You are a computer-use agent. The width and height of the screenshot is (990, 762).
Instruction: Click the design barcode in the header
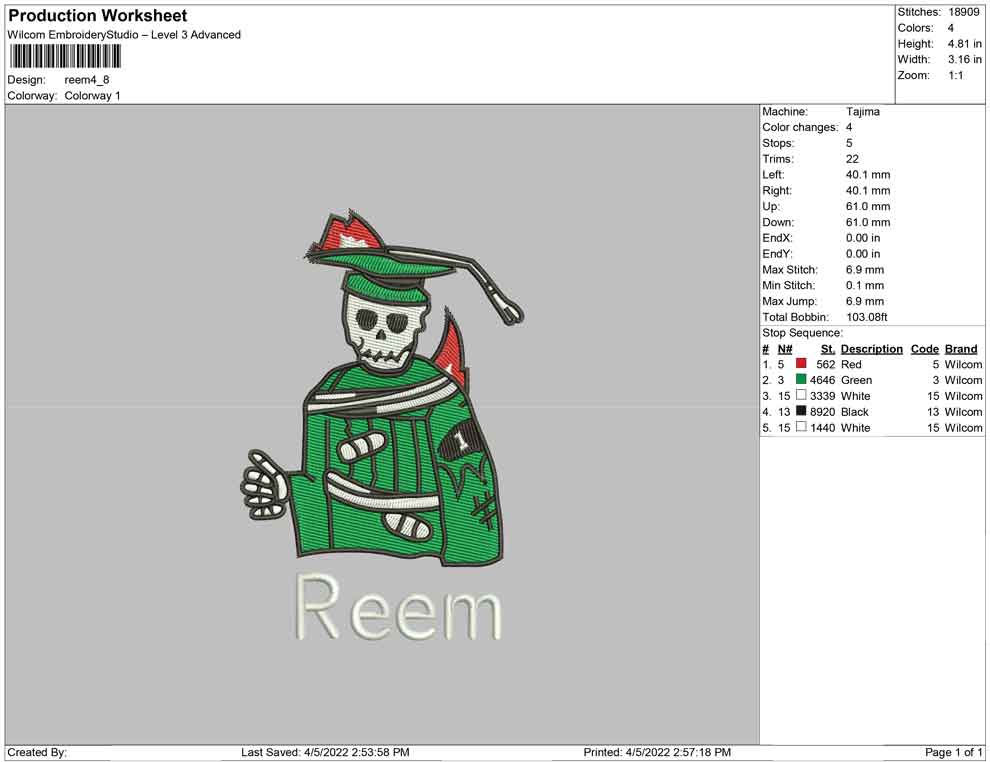click(x=65, y=56)
